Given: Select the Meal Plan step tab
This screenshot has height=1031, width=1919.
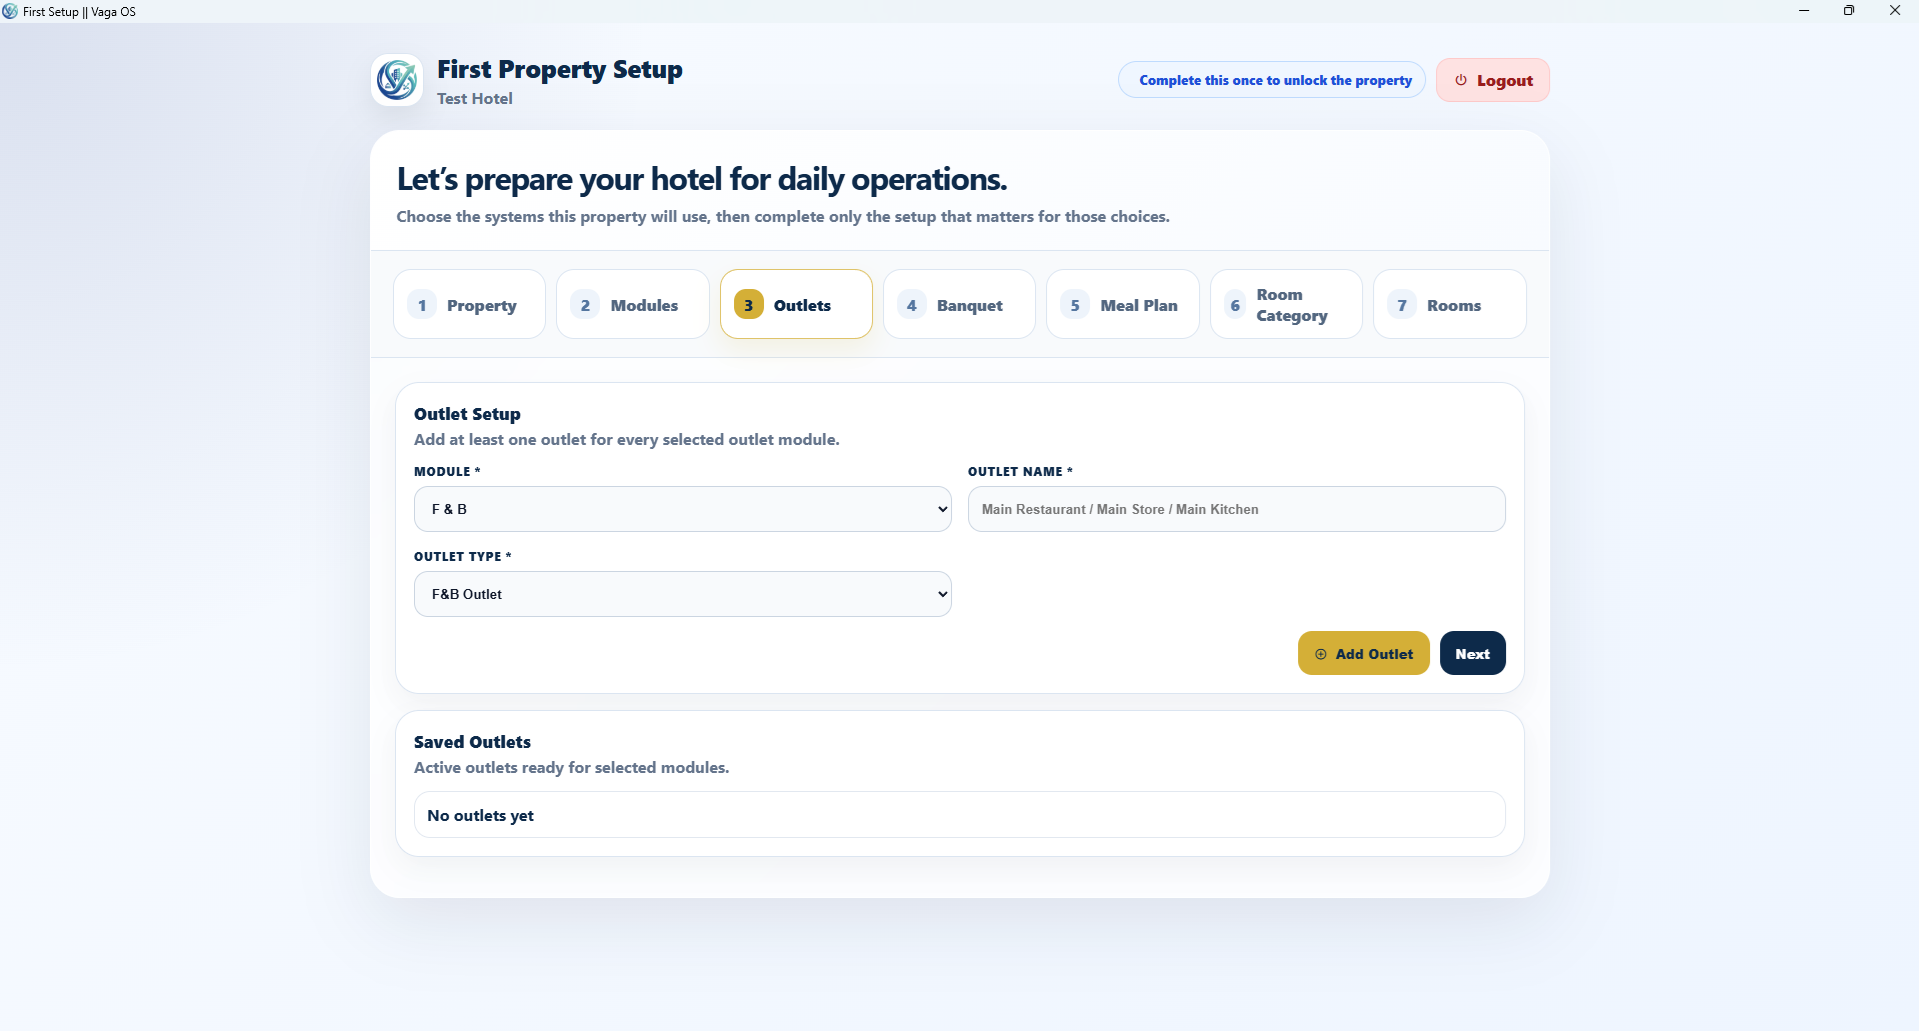Looking at the screenshot, I should (1123, 304).
